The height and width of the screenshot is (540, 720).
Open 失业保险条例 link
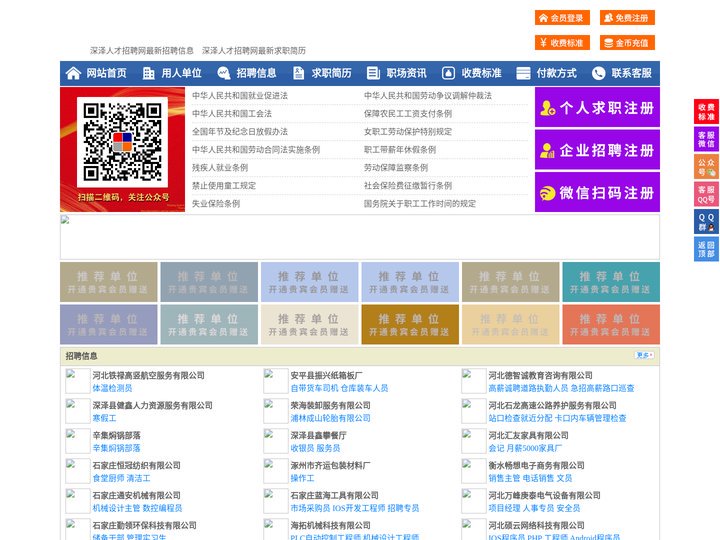216,203
